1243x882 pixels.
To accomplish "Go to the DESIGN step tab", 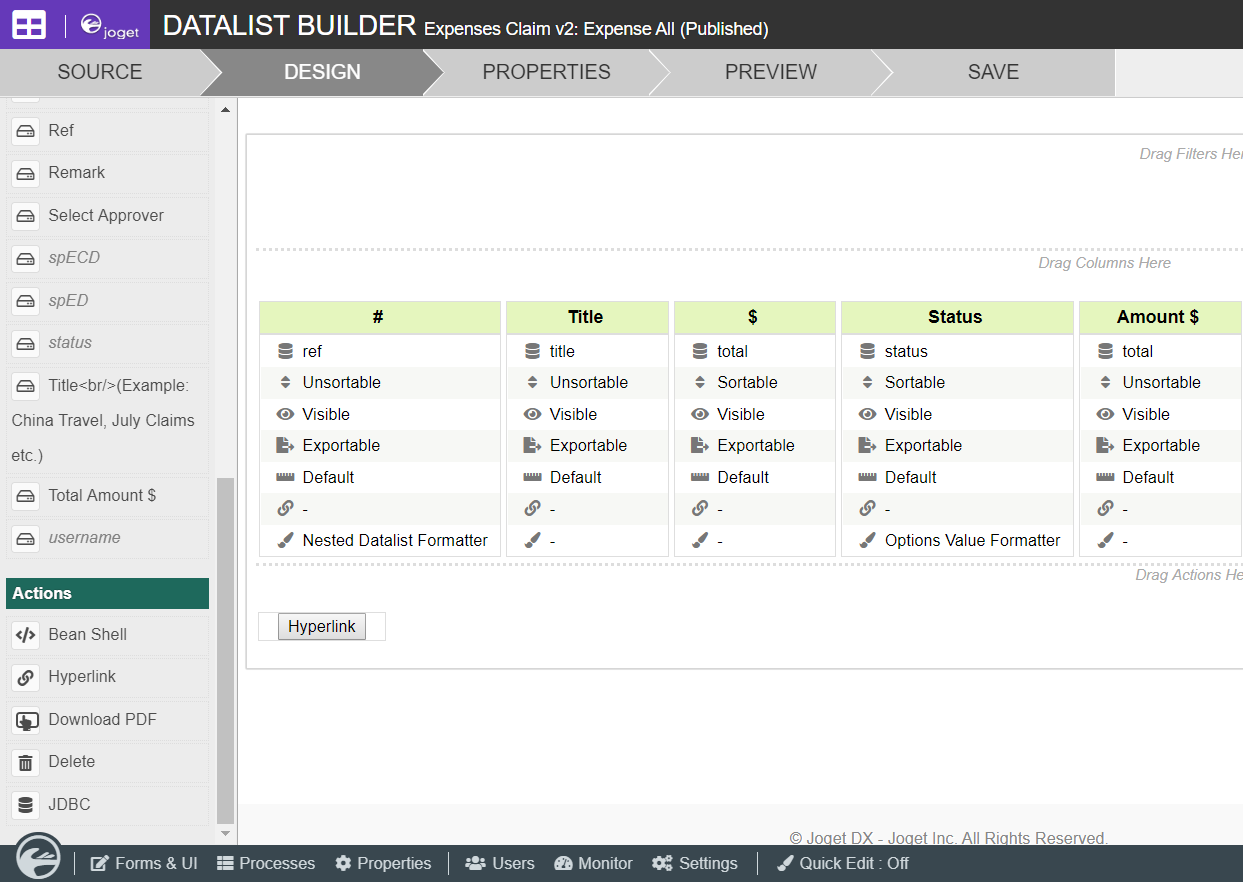I will [322, 72].
